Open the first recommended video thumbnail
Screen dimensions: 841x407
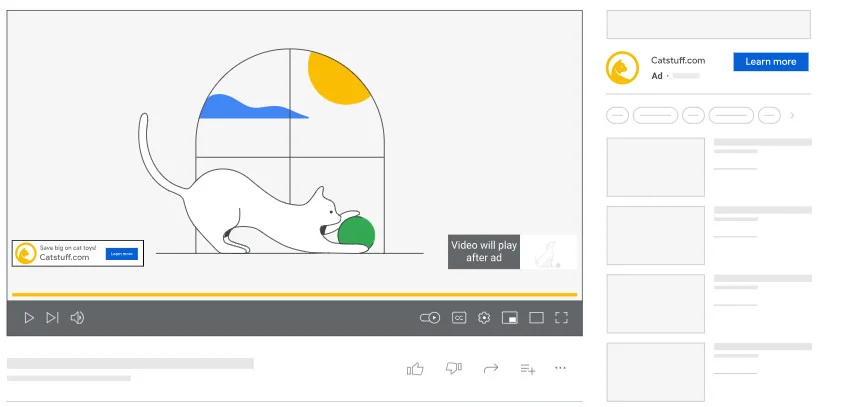655,167
